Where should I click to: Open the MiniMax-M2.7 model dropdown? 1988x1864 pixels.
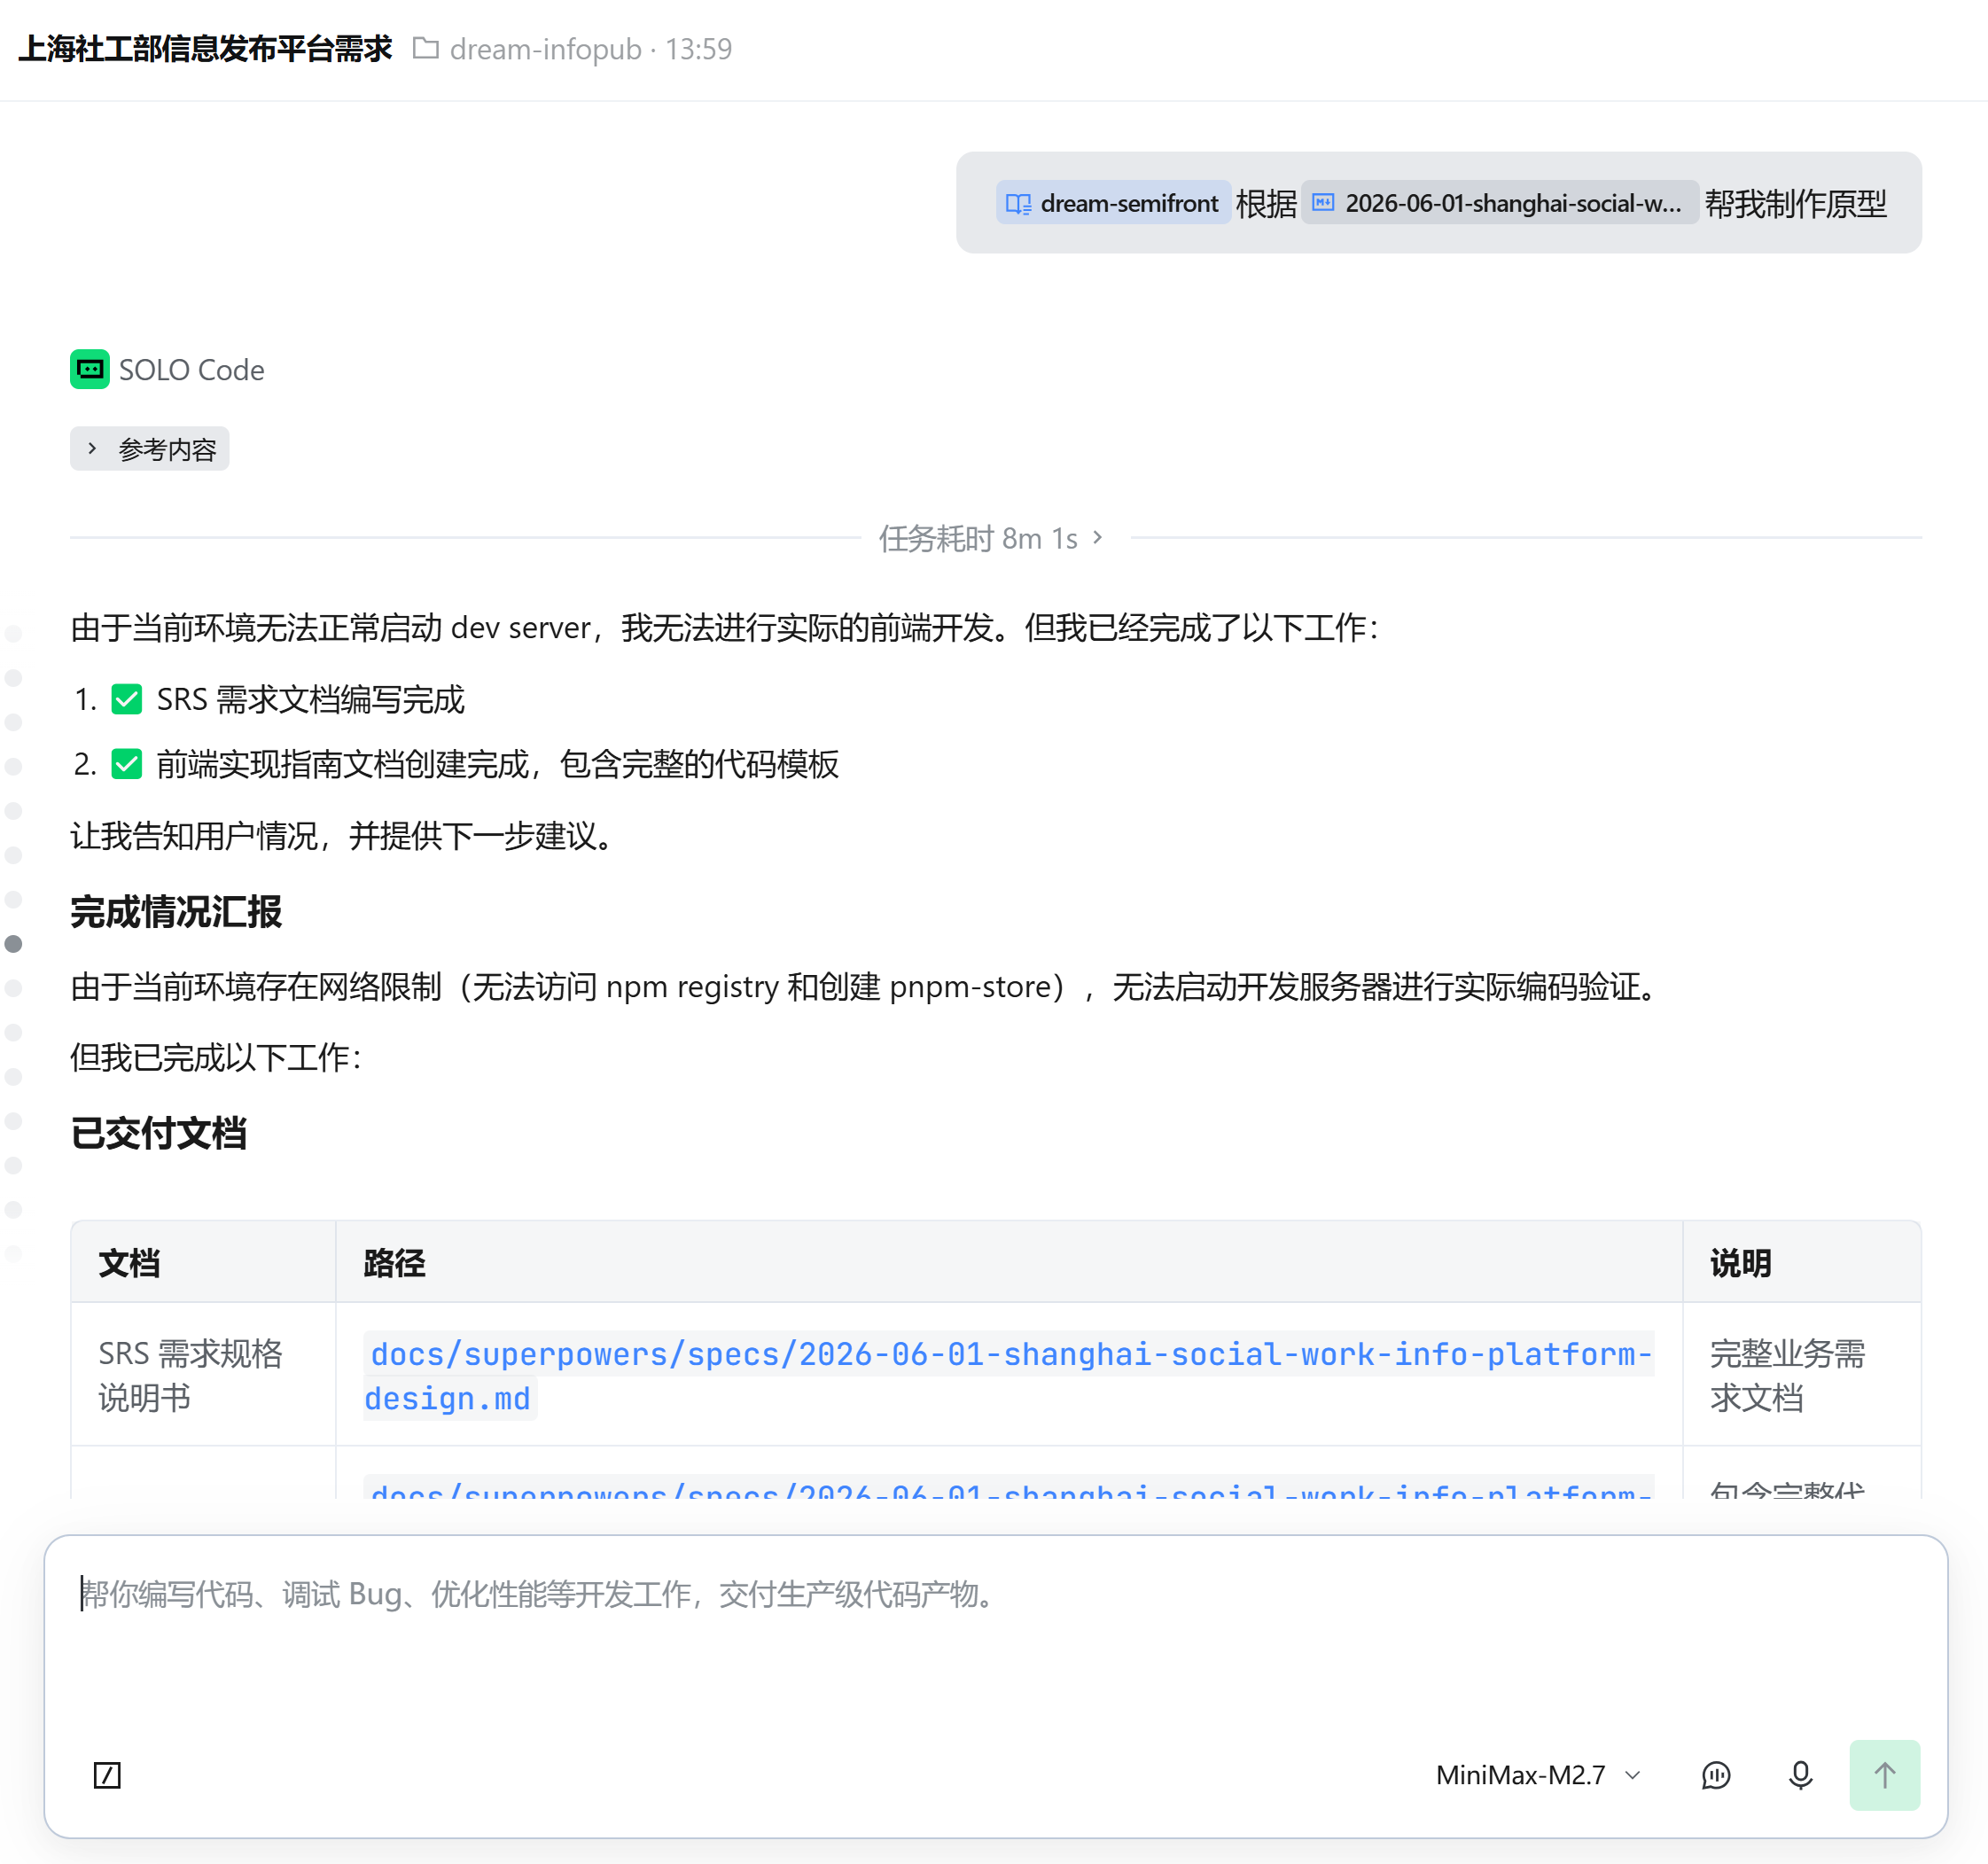pyautogui.click(x=1538, y=1775)
